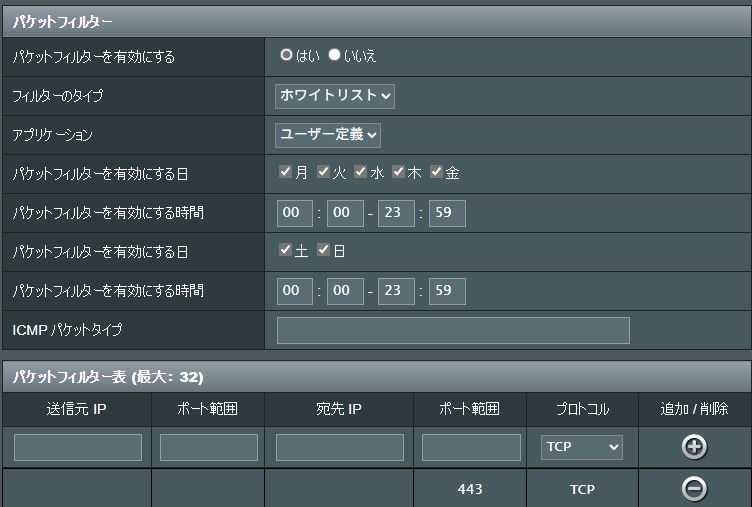Select the はい radio button
The height and width of the screenshot is (507, 752).
point(286,55)
